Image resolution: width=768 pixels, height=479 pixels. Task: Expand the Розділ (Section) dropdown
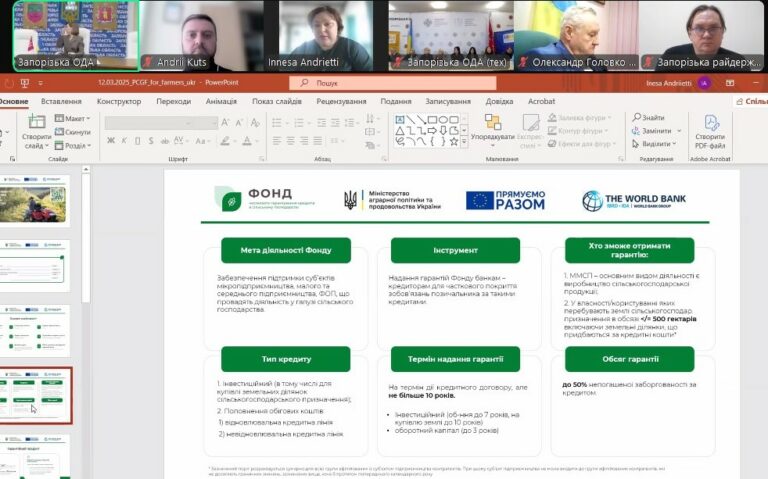pos(73,145)
